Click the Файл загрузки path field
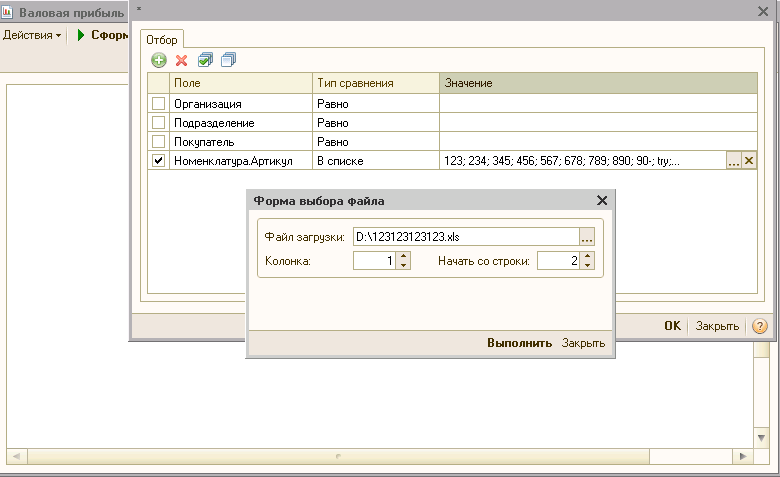This screenshot has height=477, width=780. click(464, 237)
